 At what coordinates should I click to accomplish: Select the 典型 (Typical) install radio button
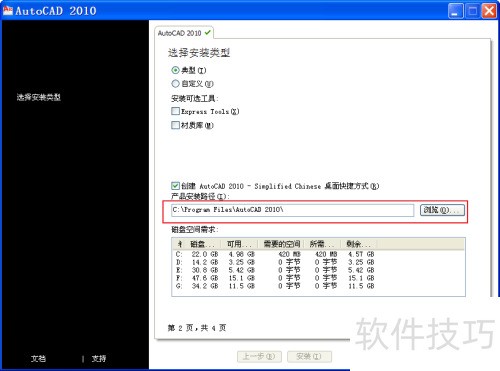[x=175, y=70]
